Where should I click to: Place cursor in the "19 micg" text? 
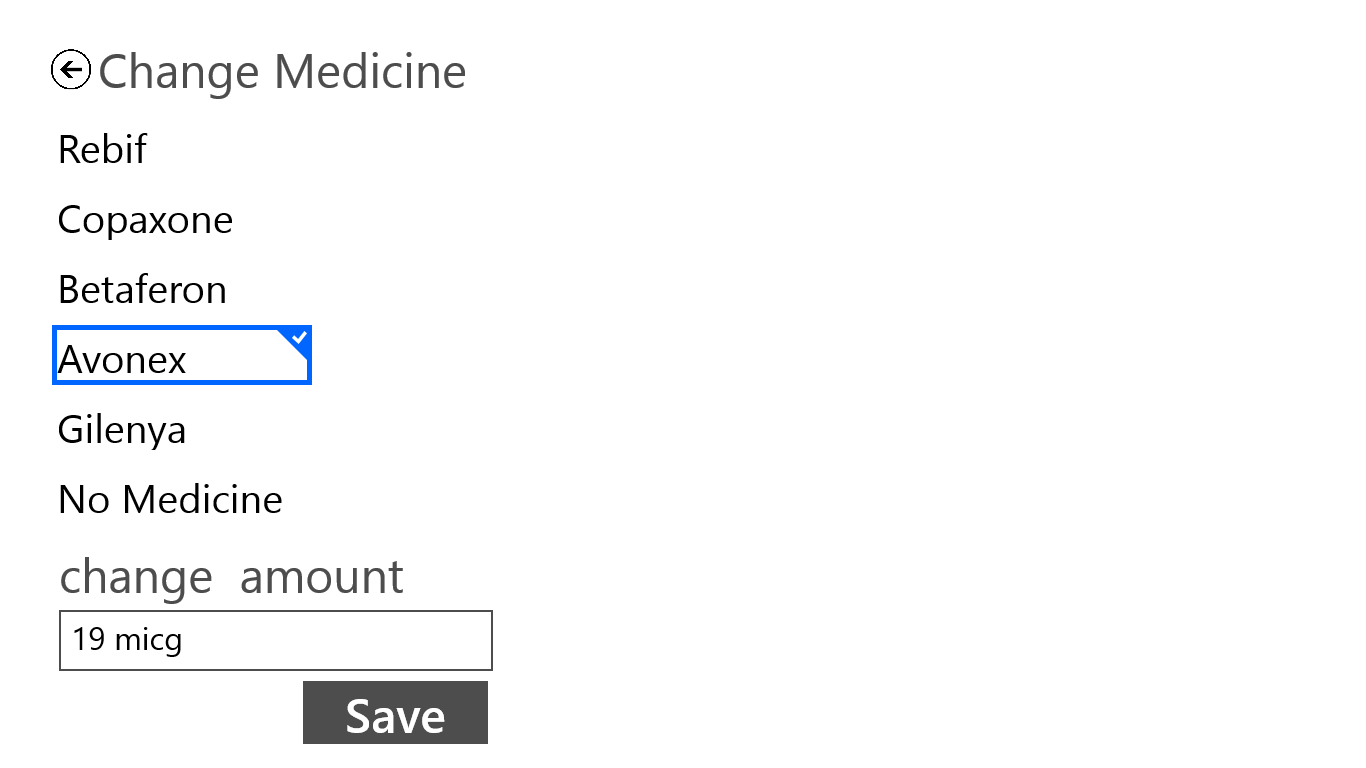[x=127, y=640]
